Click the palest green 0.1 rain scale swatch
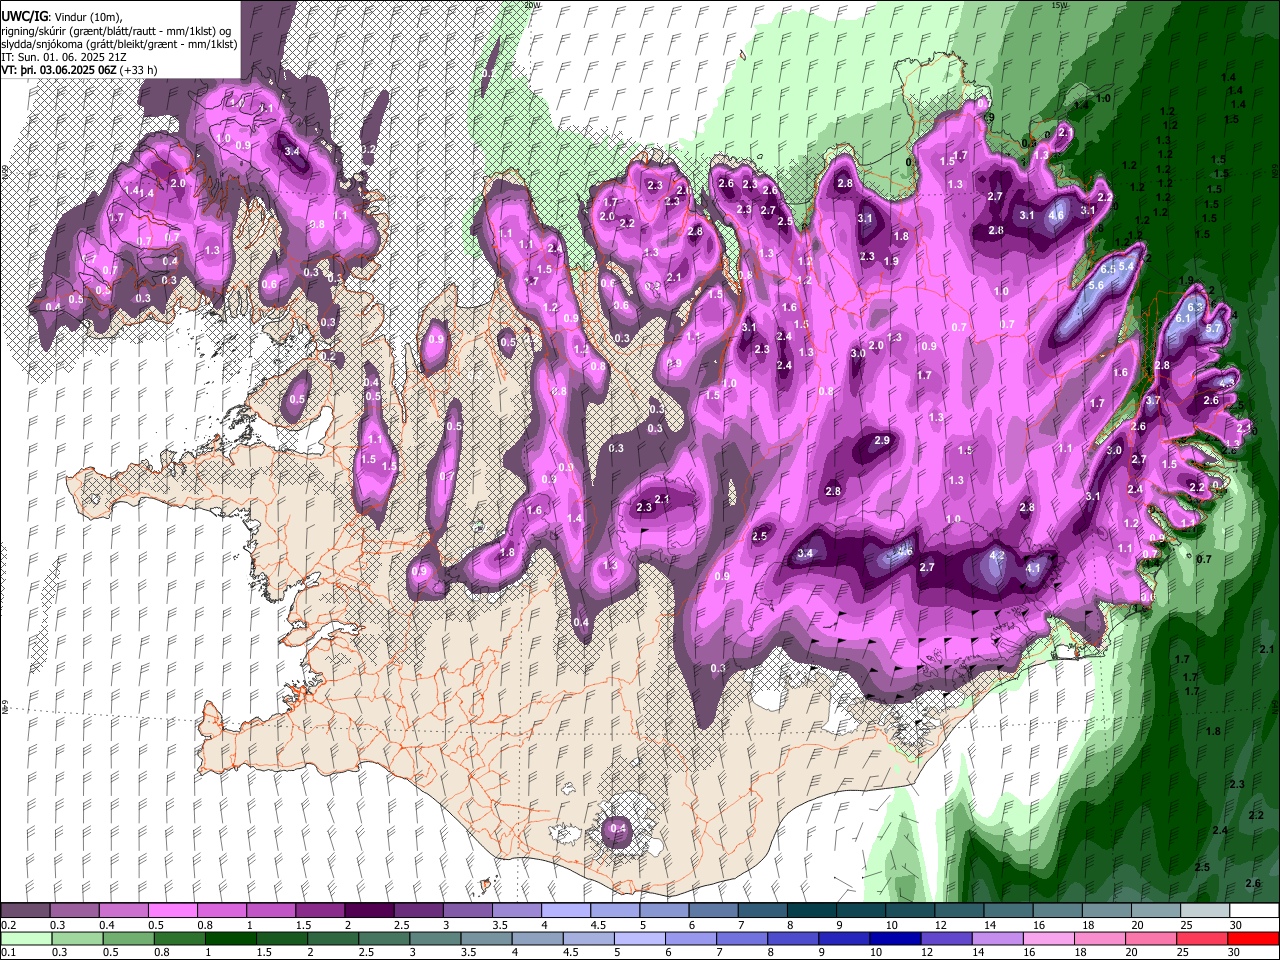Image resolution: width=1280 pixels, height=960 pixels. 26,938
